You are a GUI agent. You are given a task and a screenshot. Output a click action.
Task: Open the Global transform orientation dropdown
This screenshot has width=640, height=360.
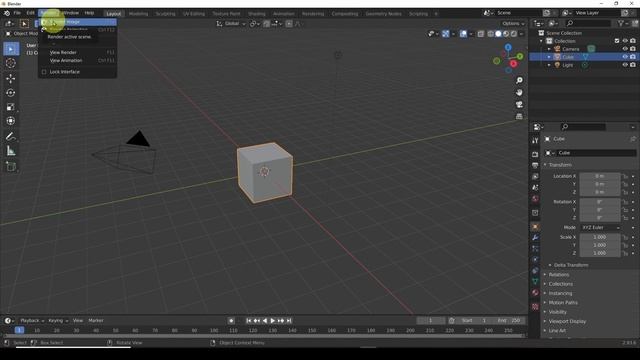tap(231, 24)
